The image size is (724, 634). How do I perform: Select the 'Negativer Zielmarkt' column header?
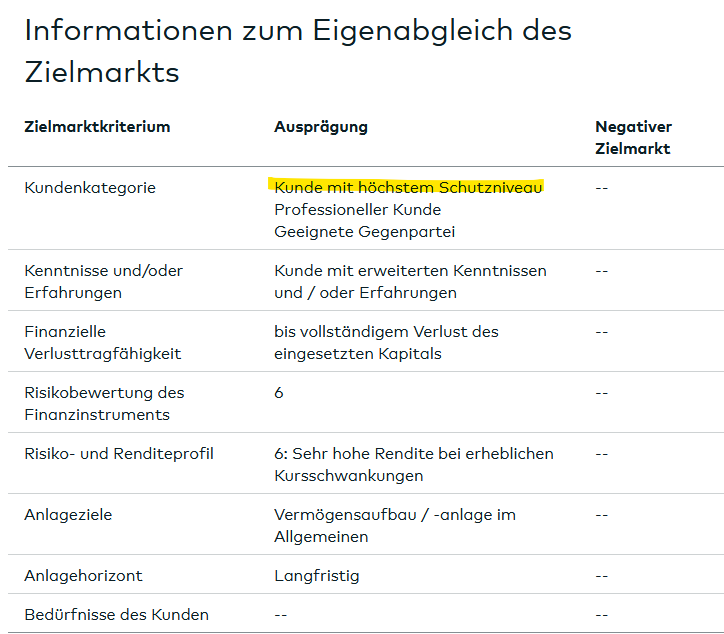coord(633,138)
